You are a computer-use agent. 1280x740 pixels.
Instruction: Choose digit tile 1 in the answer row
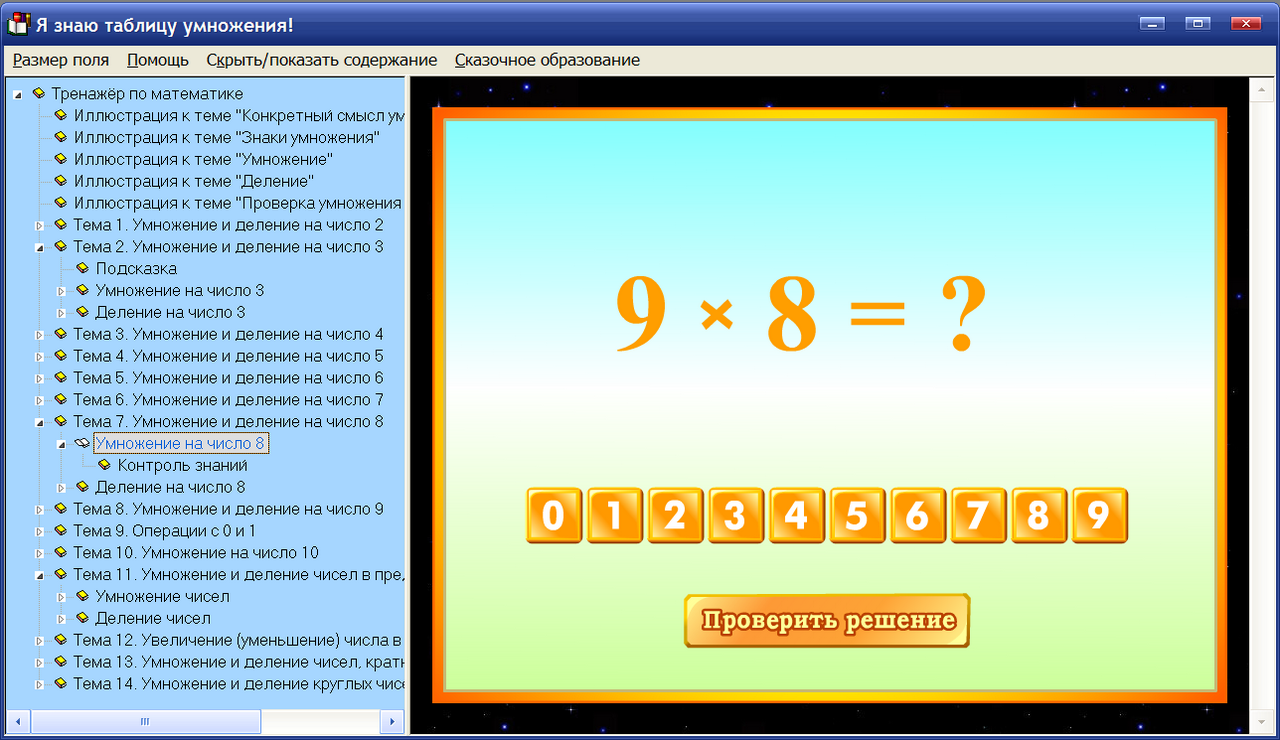pos(615,516)
